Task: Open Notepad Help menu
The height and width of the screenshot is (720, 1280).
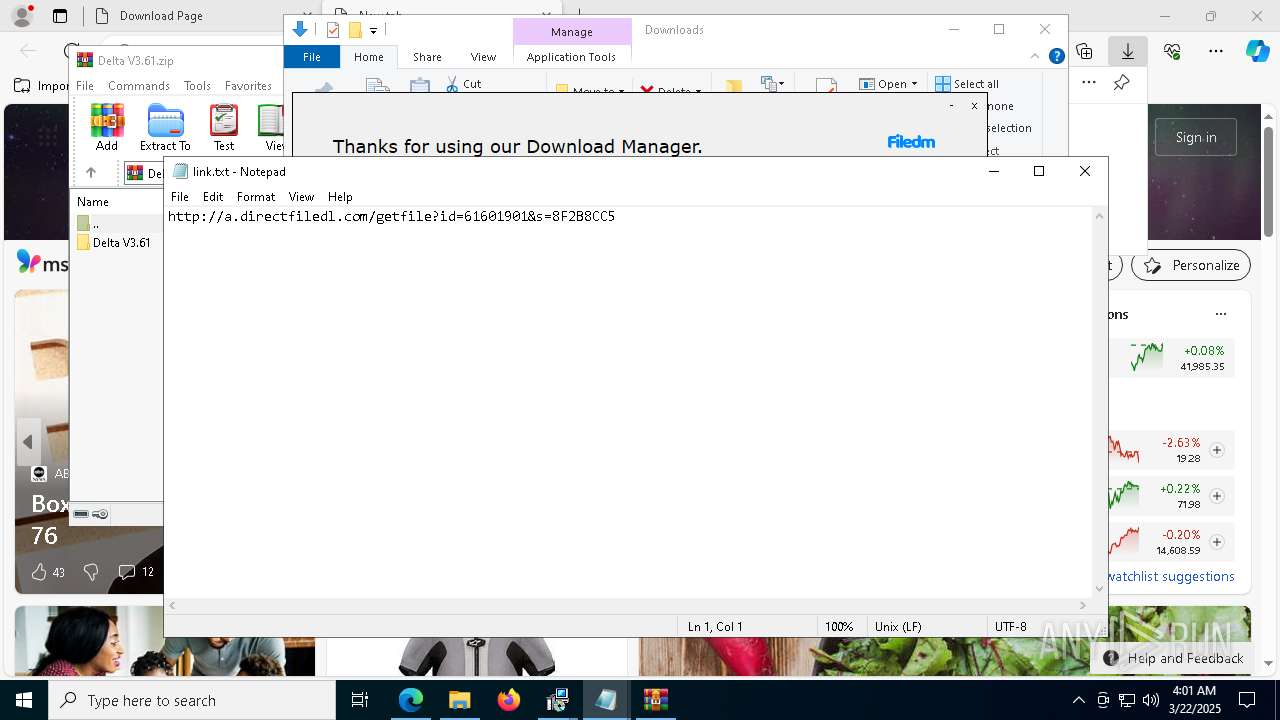Action: (340, 197)
